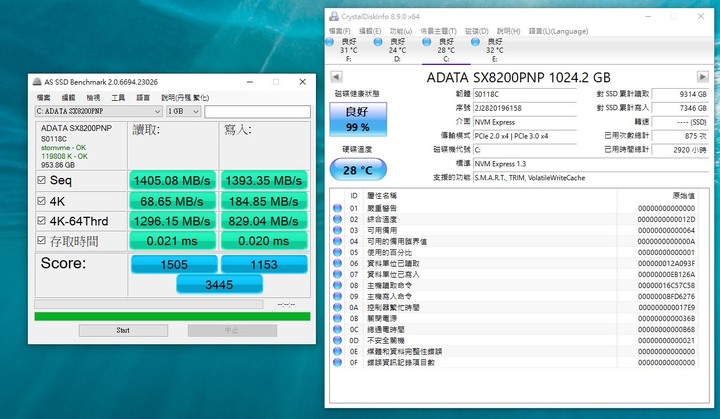Open 檢視 menu in AS SSD Benchmark

(93, 97)
